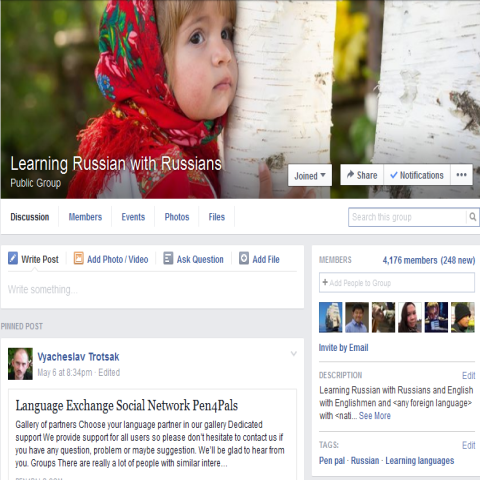Click the Share arrow button
480x480 pixels.
(x=362, y=175)
